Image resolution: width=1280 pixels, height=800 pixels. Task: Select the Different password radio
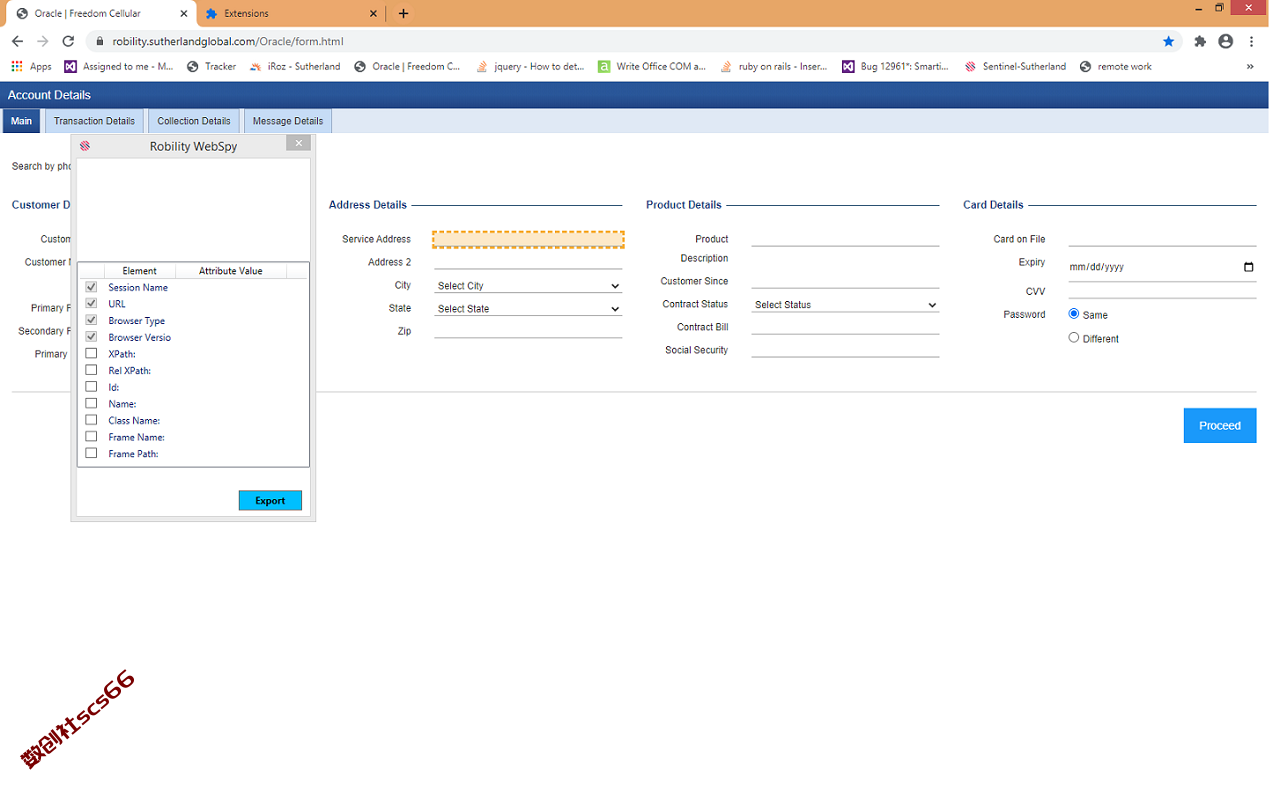click(x=1074, y=338)
